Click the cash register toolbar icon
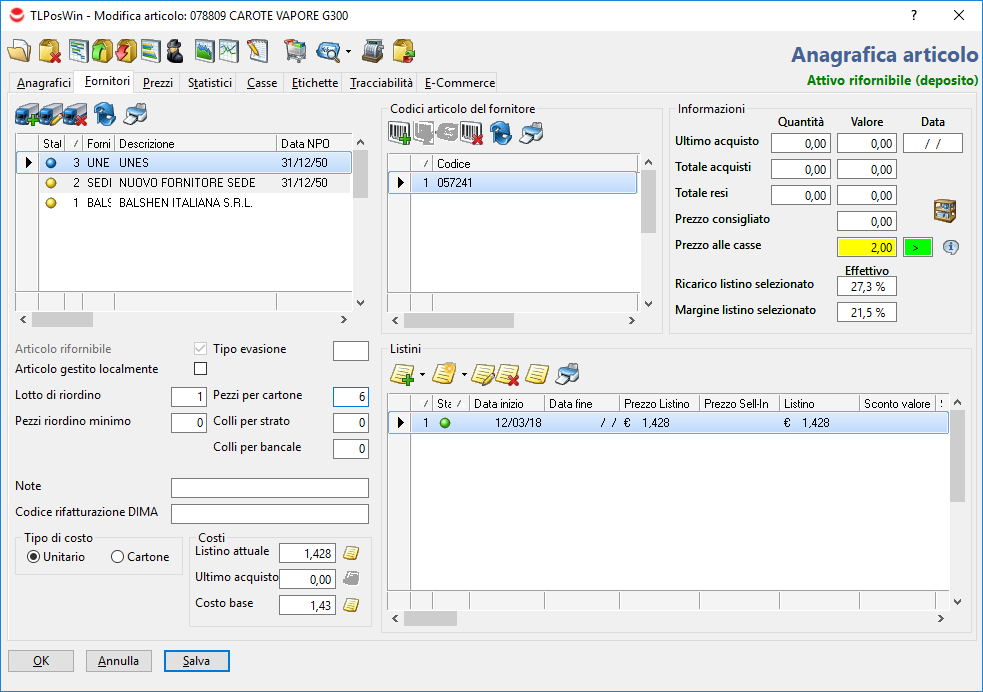This screenshot has width=983, height=692. pos(373,51)
